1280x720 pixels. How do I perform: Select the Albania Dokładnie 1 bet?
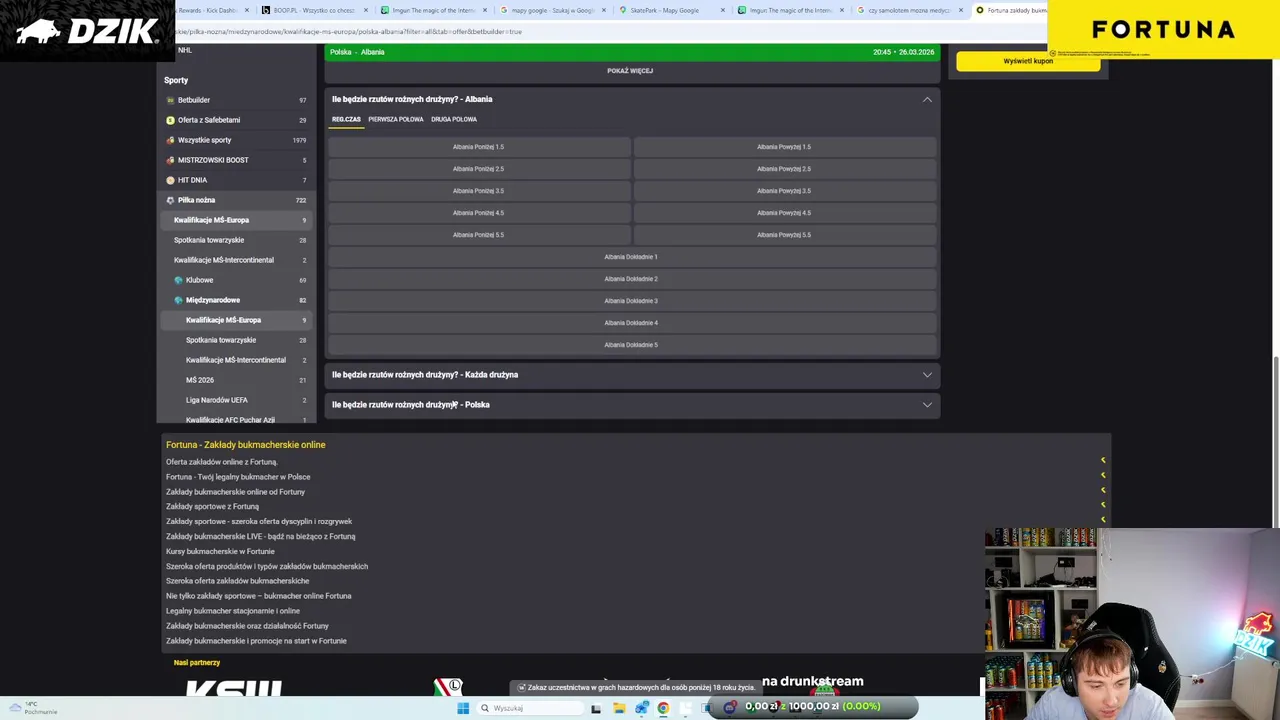pos(631,257)
